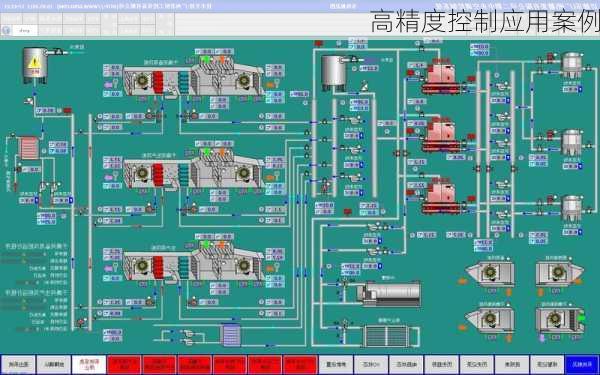Click the last red alarm button in bottom bar

300,365
